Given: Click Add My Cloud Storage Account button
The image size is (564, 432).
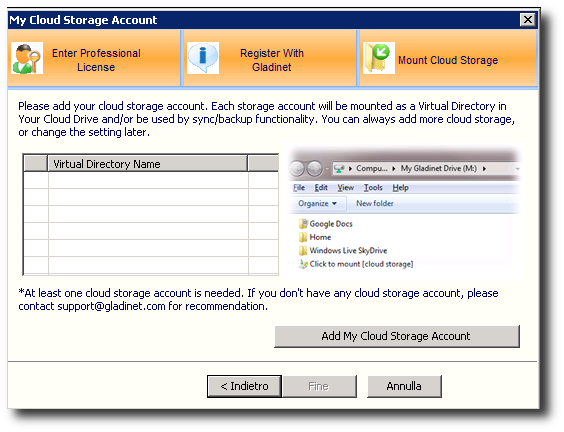Looking at the screenshot, I should (397, 336).
